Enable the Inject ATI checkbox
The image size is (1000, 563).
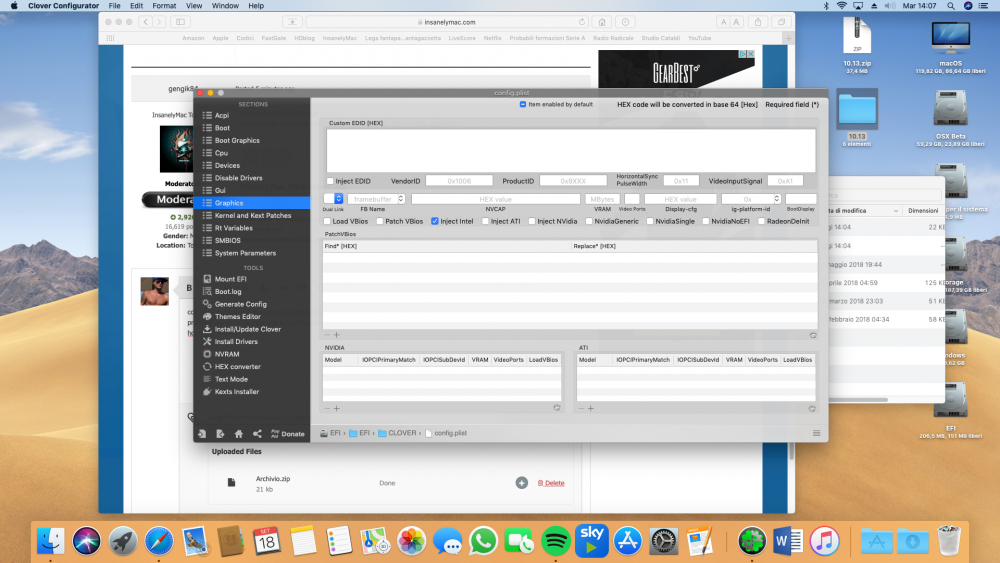coord(485,221)
